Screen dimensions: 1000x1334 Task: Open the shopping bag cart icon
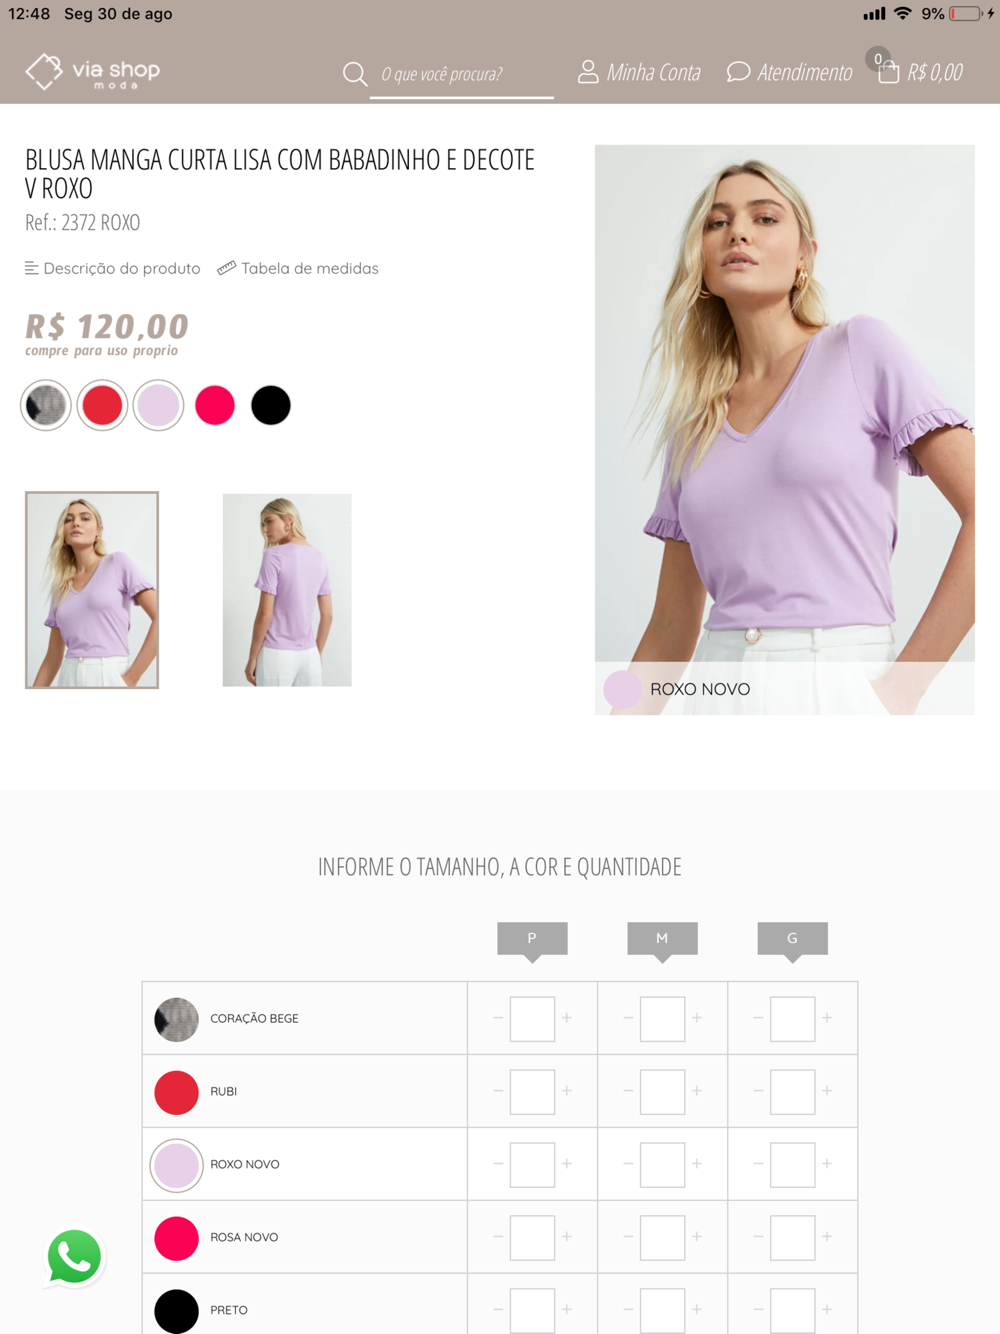tap(888, 72)
